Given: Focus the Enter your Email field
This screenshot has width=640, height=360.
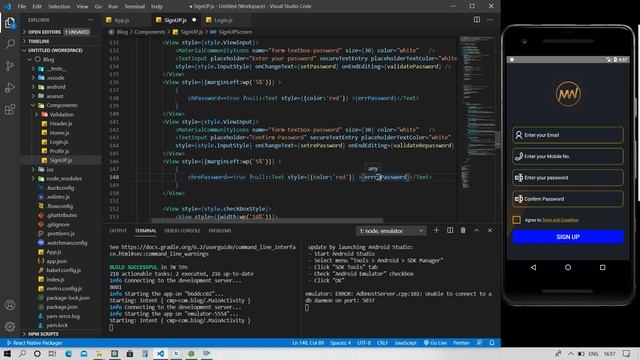Looking at the screenshot, I should click(568, 135).
